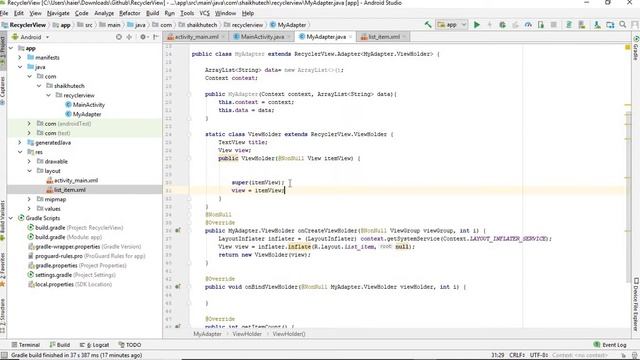The image size is (640, 360).
Task: Switch to the activity_main.xml editor tab
Action: [x=196, y=37]
